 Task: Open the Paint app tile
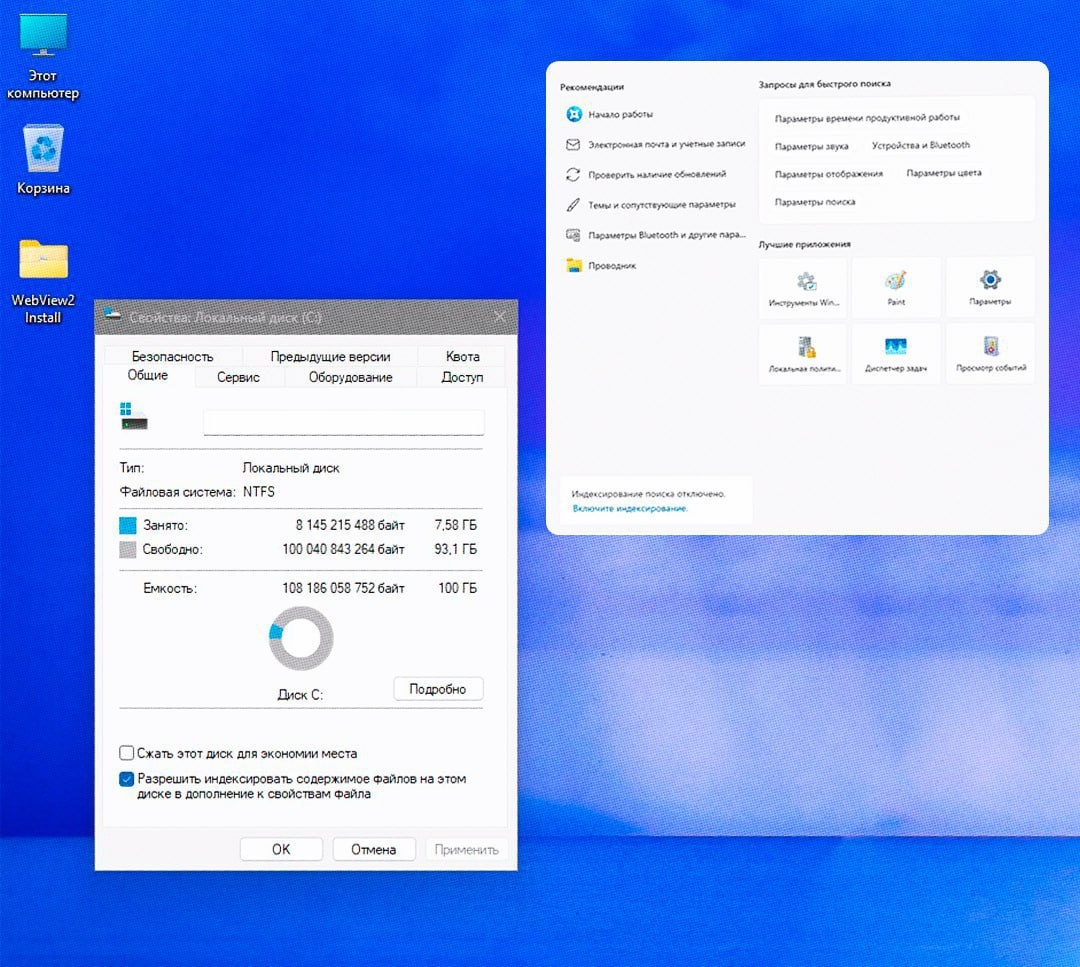pos(895,288)
